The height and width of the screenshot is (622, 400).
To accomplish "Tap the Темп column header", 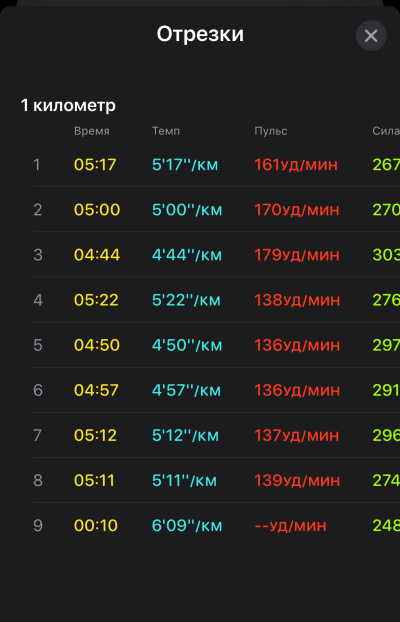I will point(166,131).
